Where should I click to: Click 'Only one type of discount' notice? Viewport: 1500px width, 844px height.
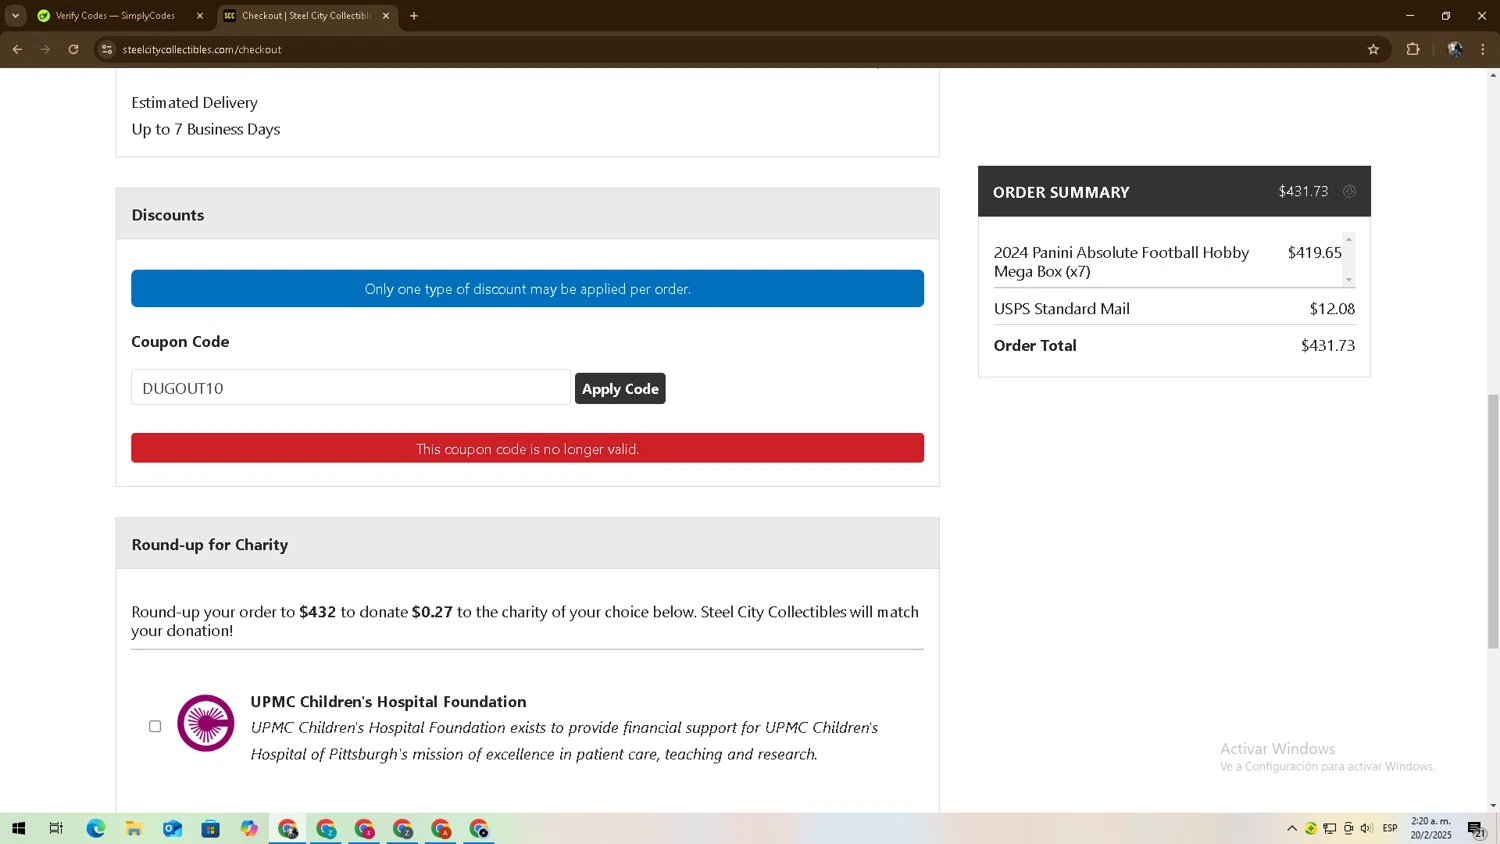pyautogui.click(x=527, y=288)
